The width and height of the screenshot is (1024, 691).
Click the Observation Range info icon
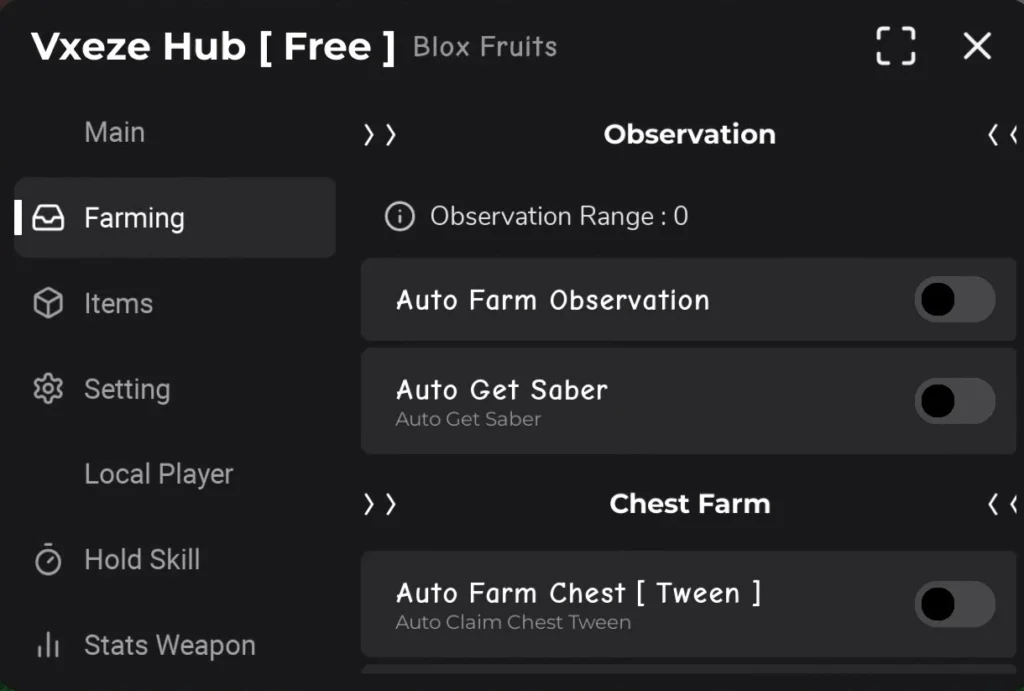[399, 216]
